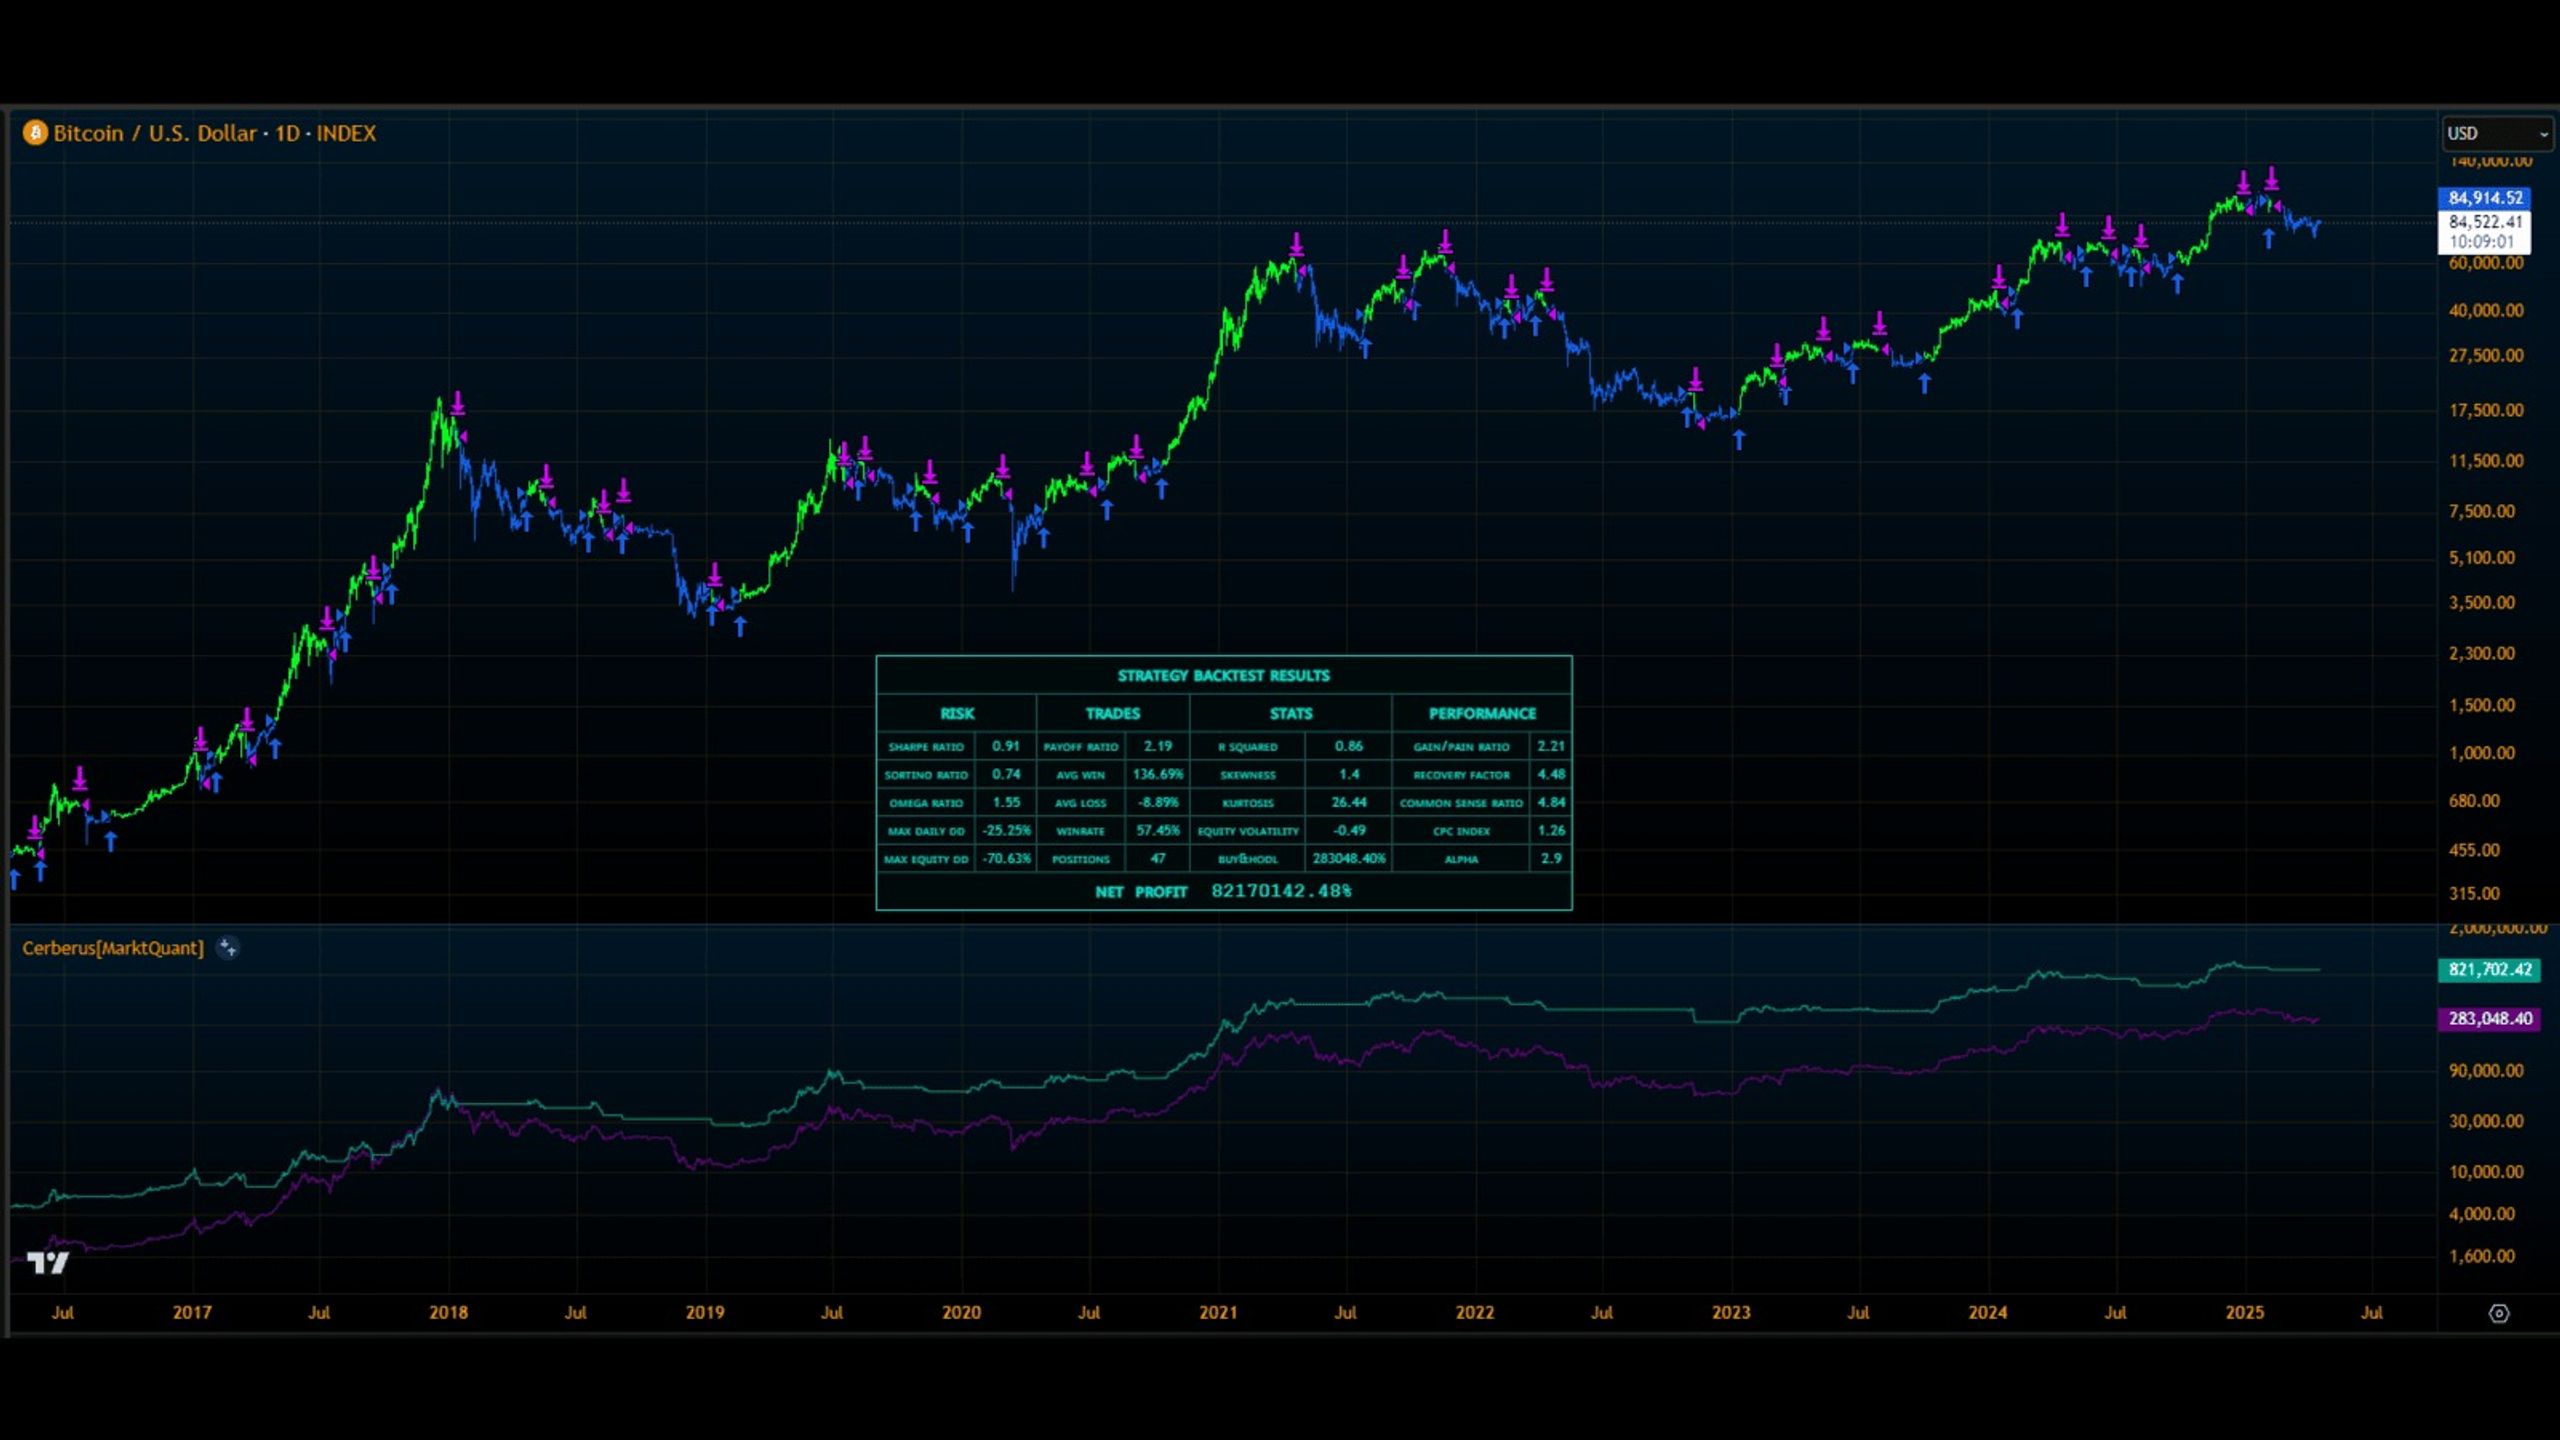
Task: Select the Common Sense Ratio value 4.84
Action: (1550, 802)
